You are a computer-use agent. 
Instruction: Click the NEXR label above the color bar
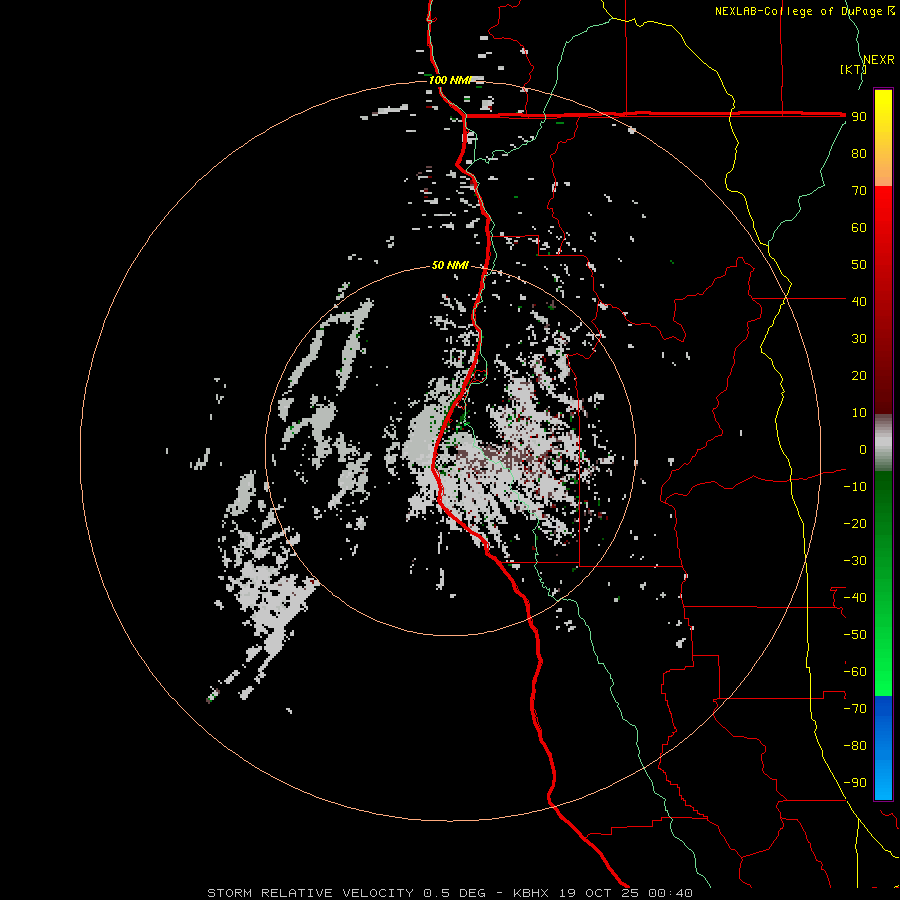[x=879, y=60]
